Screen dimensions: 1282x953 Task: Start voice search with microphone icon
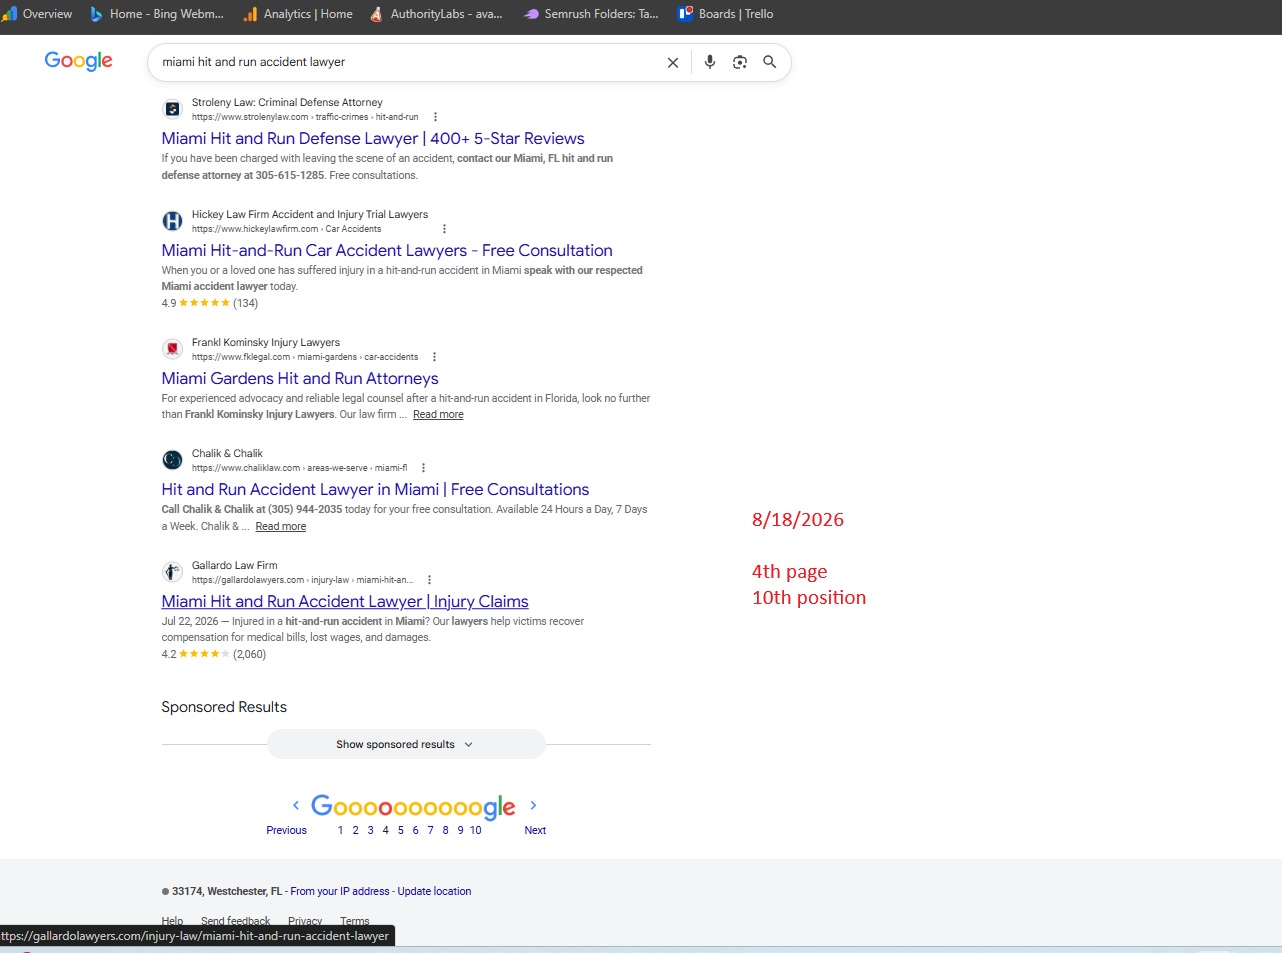pos(710,62)
